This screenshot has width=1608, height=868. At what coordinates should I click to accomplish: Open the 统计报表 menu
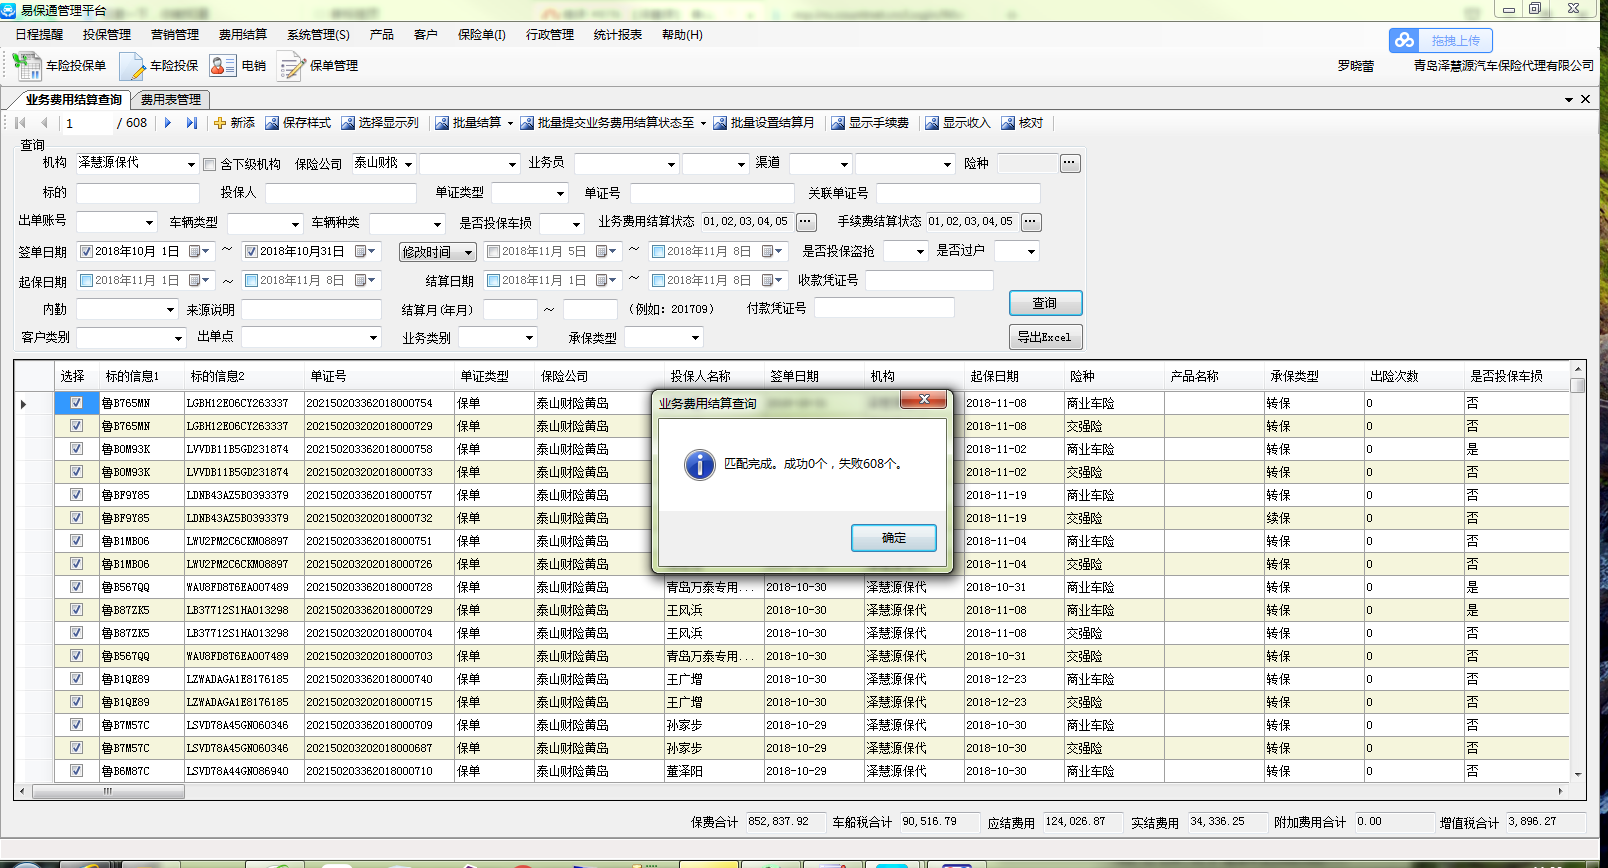click(617, 35)
